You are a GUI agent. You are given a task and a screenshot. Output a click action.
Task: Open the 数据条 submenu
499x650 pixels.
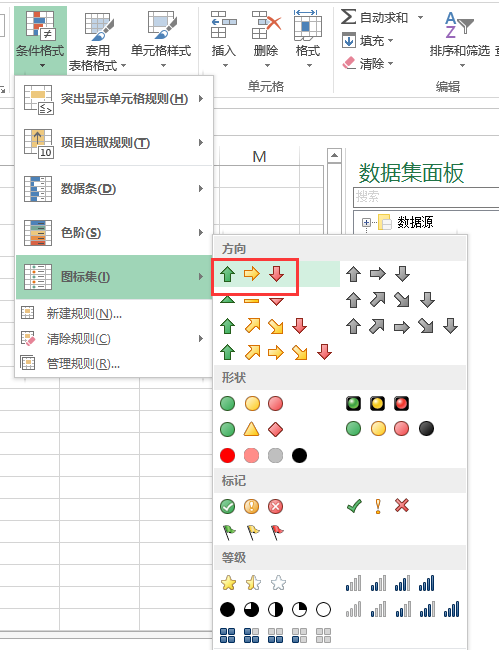click(x=114, y=189)
